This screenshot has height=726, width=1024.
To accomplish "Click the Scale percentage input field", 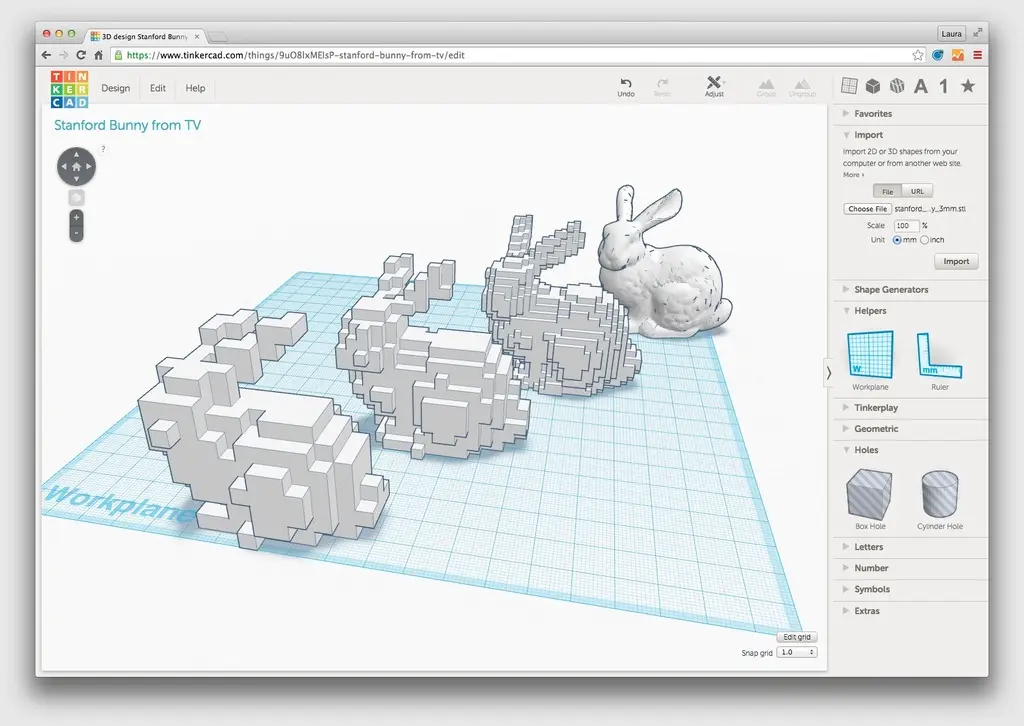I will click(906, 226).
